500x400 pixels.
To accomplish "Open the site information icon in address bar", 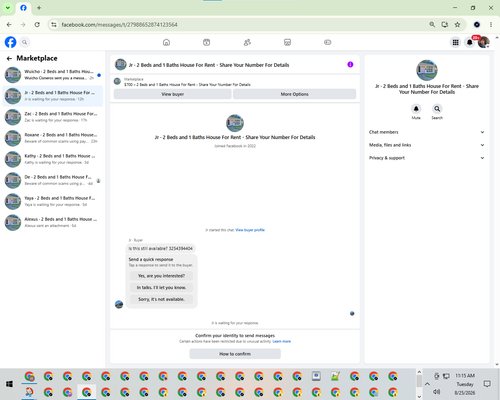I will click(54, 25).
